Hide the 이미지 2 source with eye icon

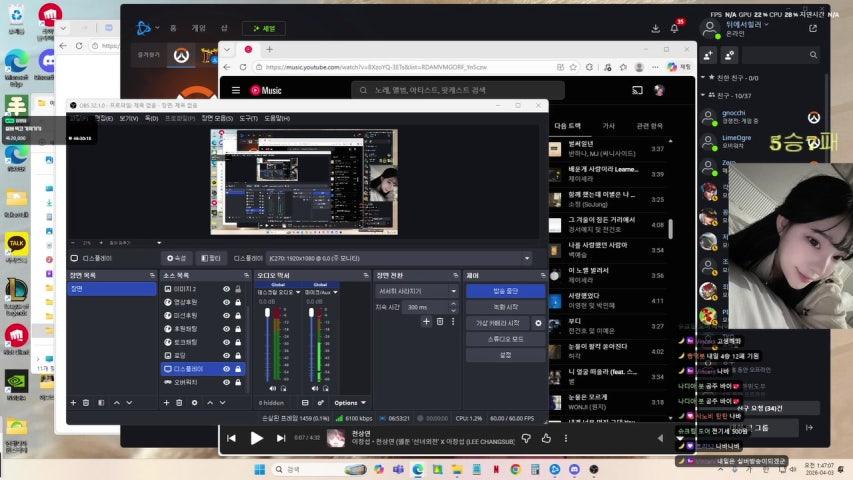pos(227,289)
